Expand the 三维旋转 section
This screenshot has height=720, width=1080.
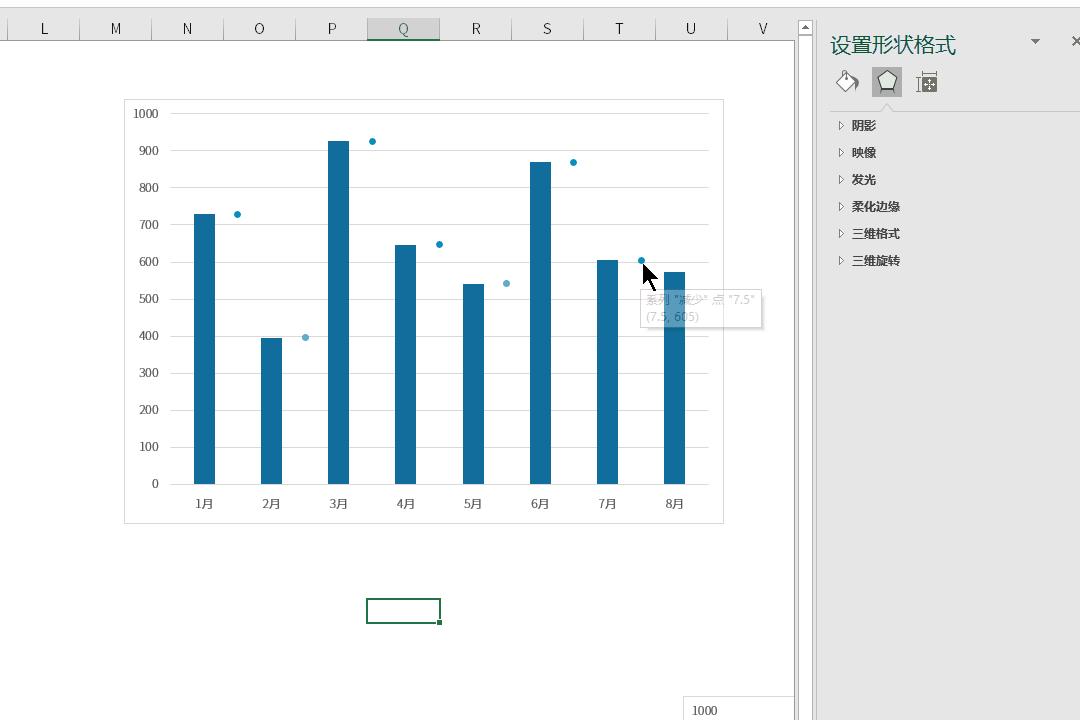coord(875,261)
